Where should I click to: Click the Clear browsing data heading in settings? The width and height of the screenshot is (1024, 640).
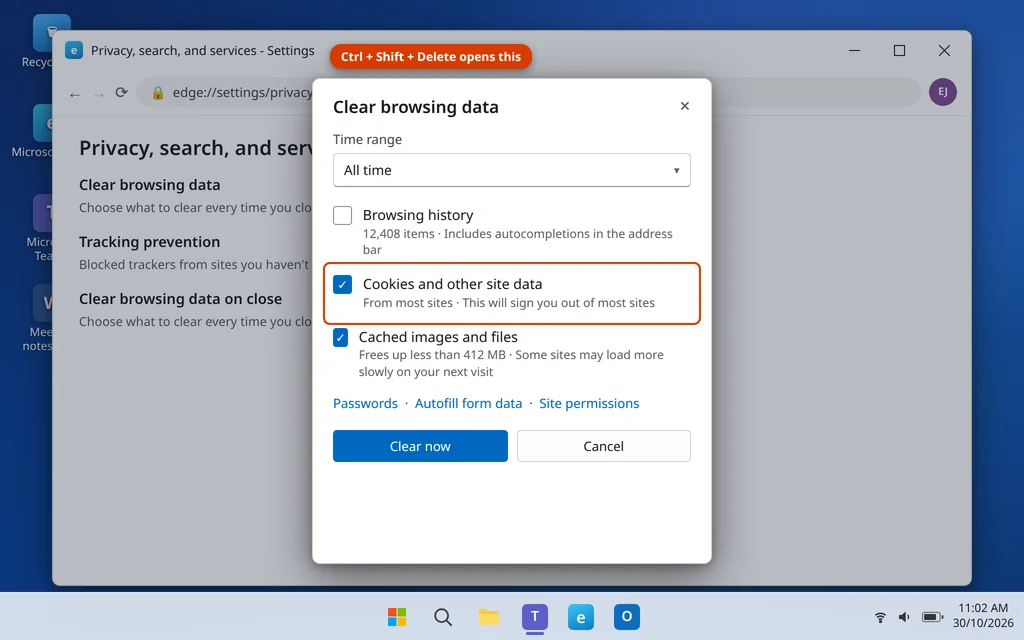pos(150,185)
